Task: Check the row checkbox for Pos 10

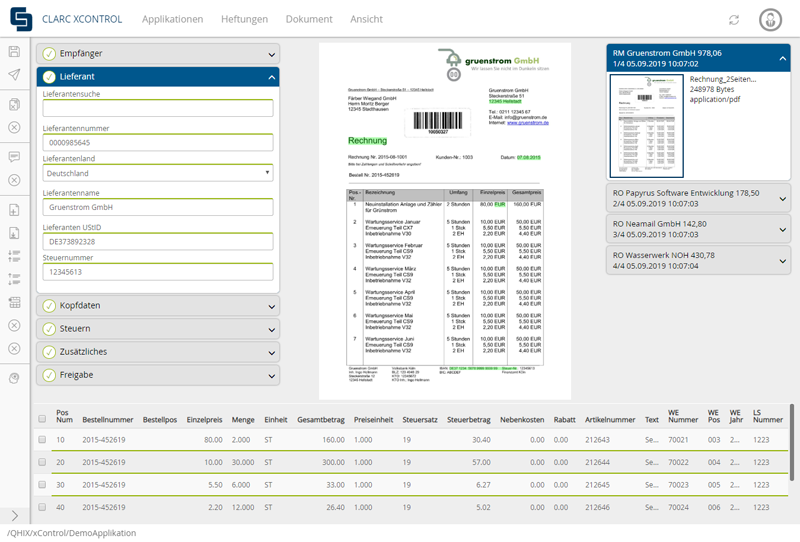Action: (42, 439)
